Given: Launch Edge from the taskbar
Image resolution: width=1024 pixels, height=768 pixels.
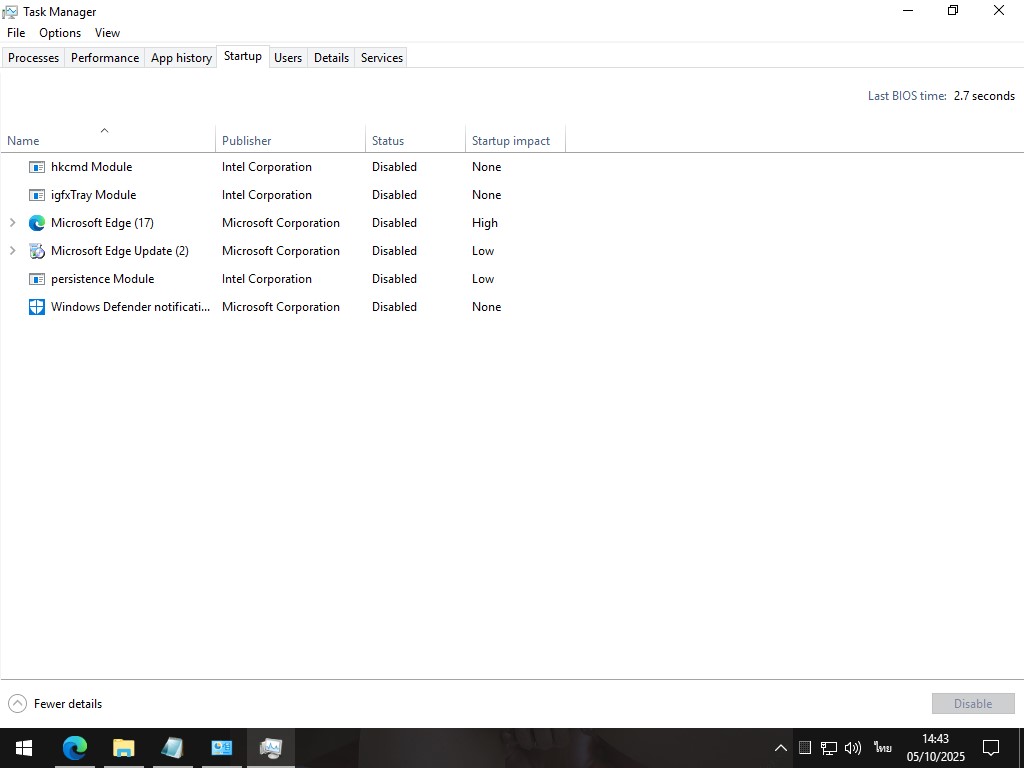Looking at the screenshot, I should click(75, 748).
